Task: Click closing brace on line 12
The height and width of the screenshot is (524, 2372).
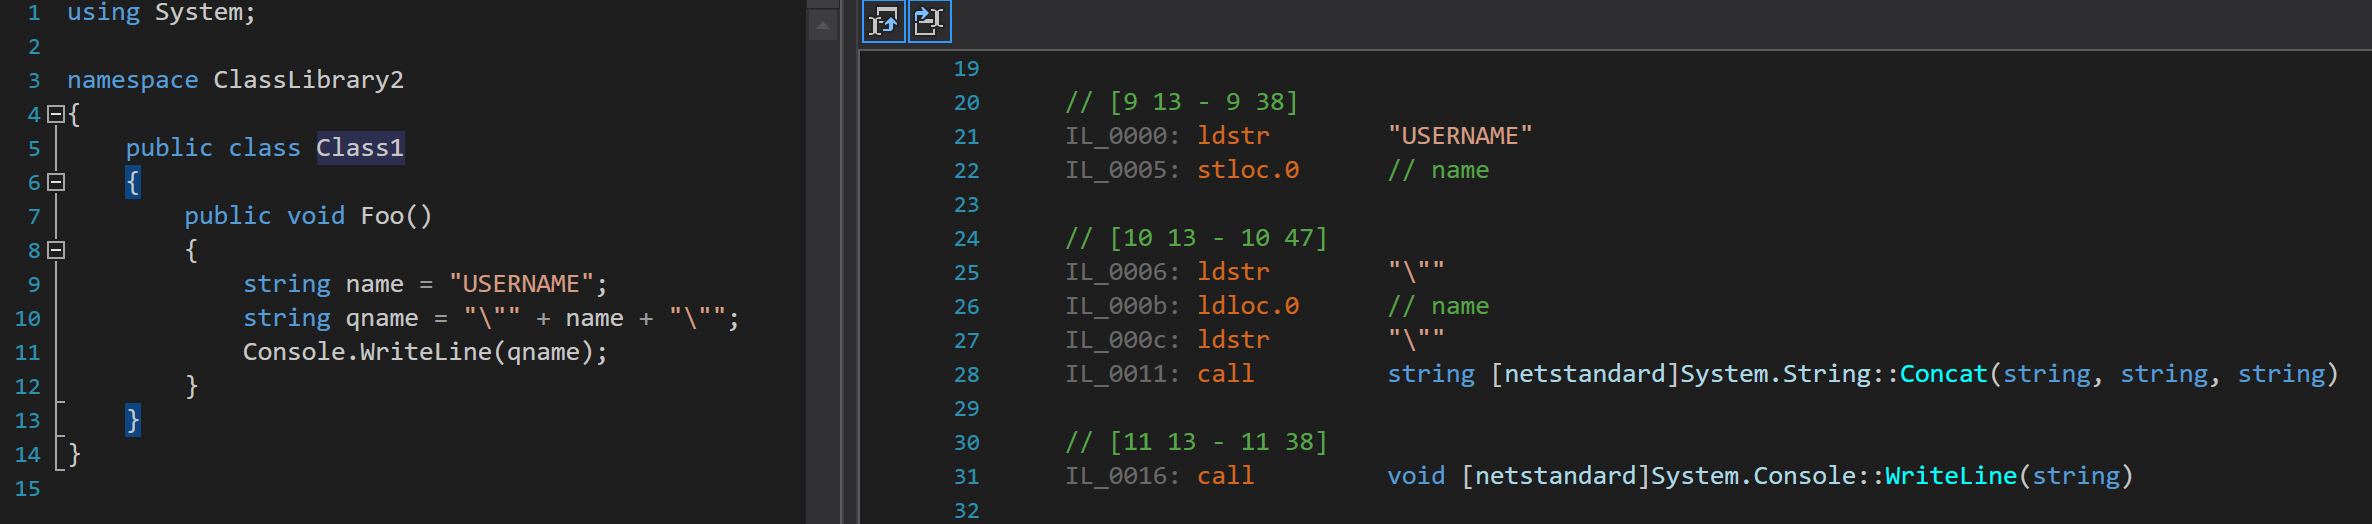Action: (x=191, y=386)
